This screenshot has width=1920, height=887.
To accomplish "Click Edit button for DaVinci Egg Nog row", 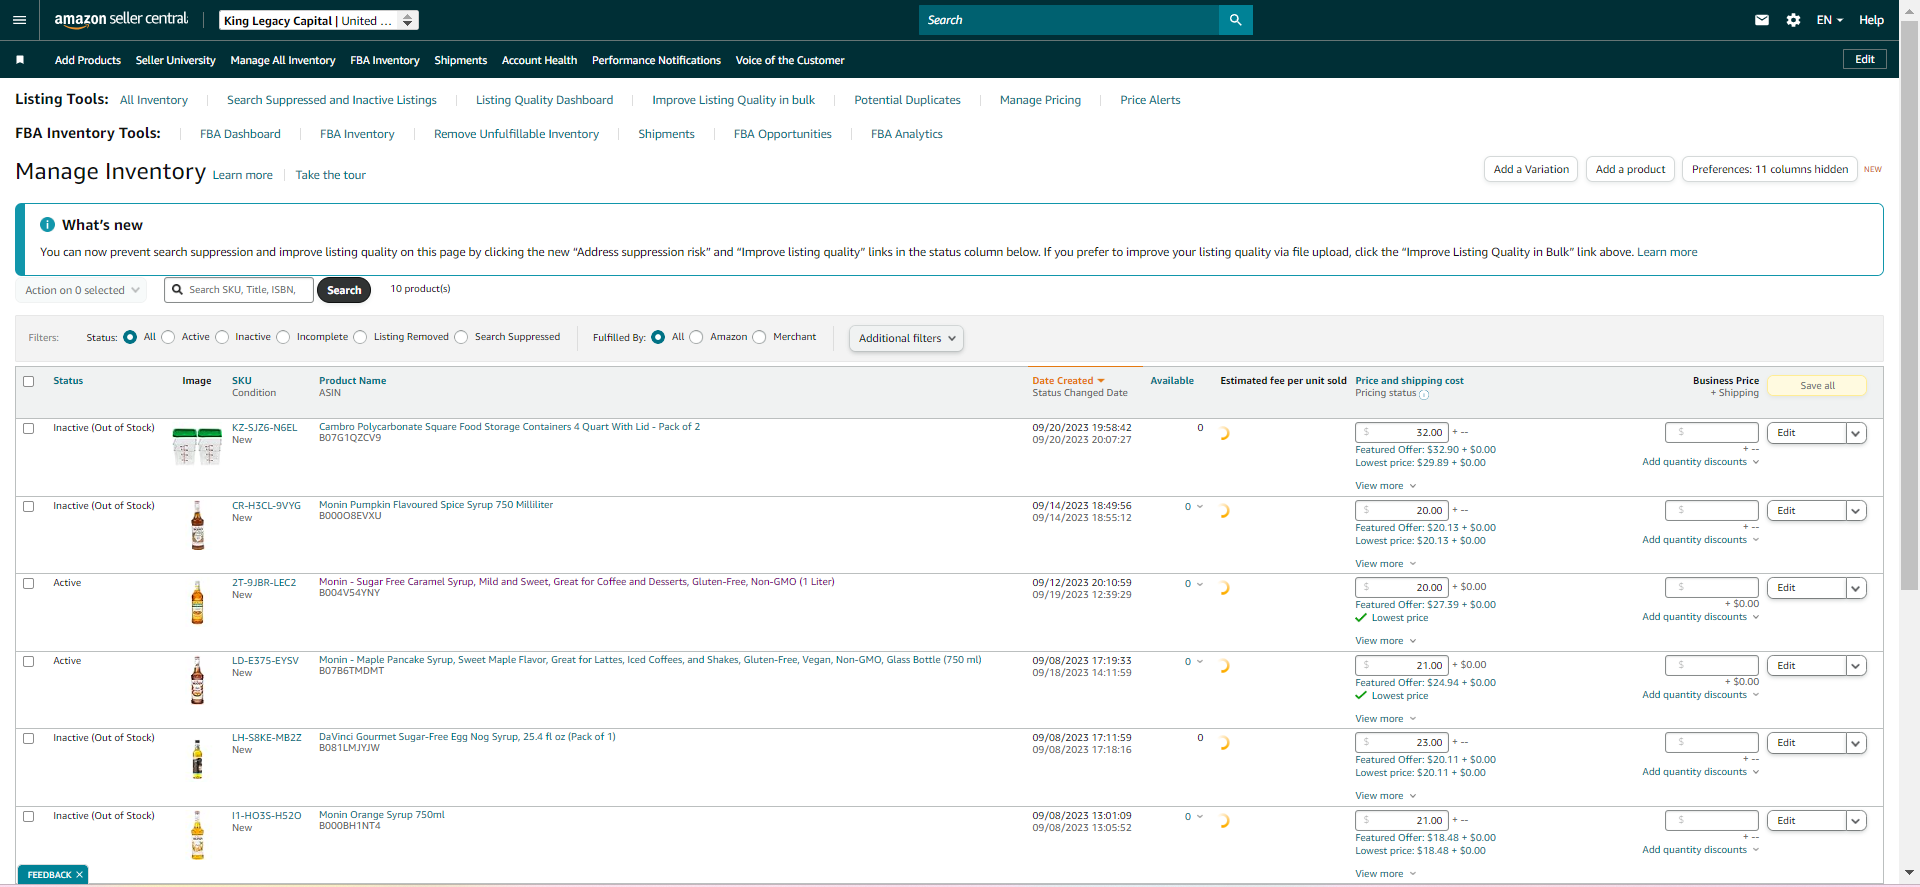I will point(1806,743).
